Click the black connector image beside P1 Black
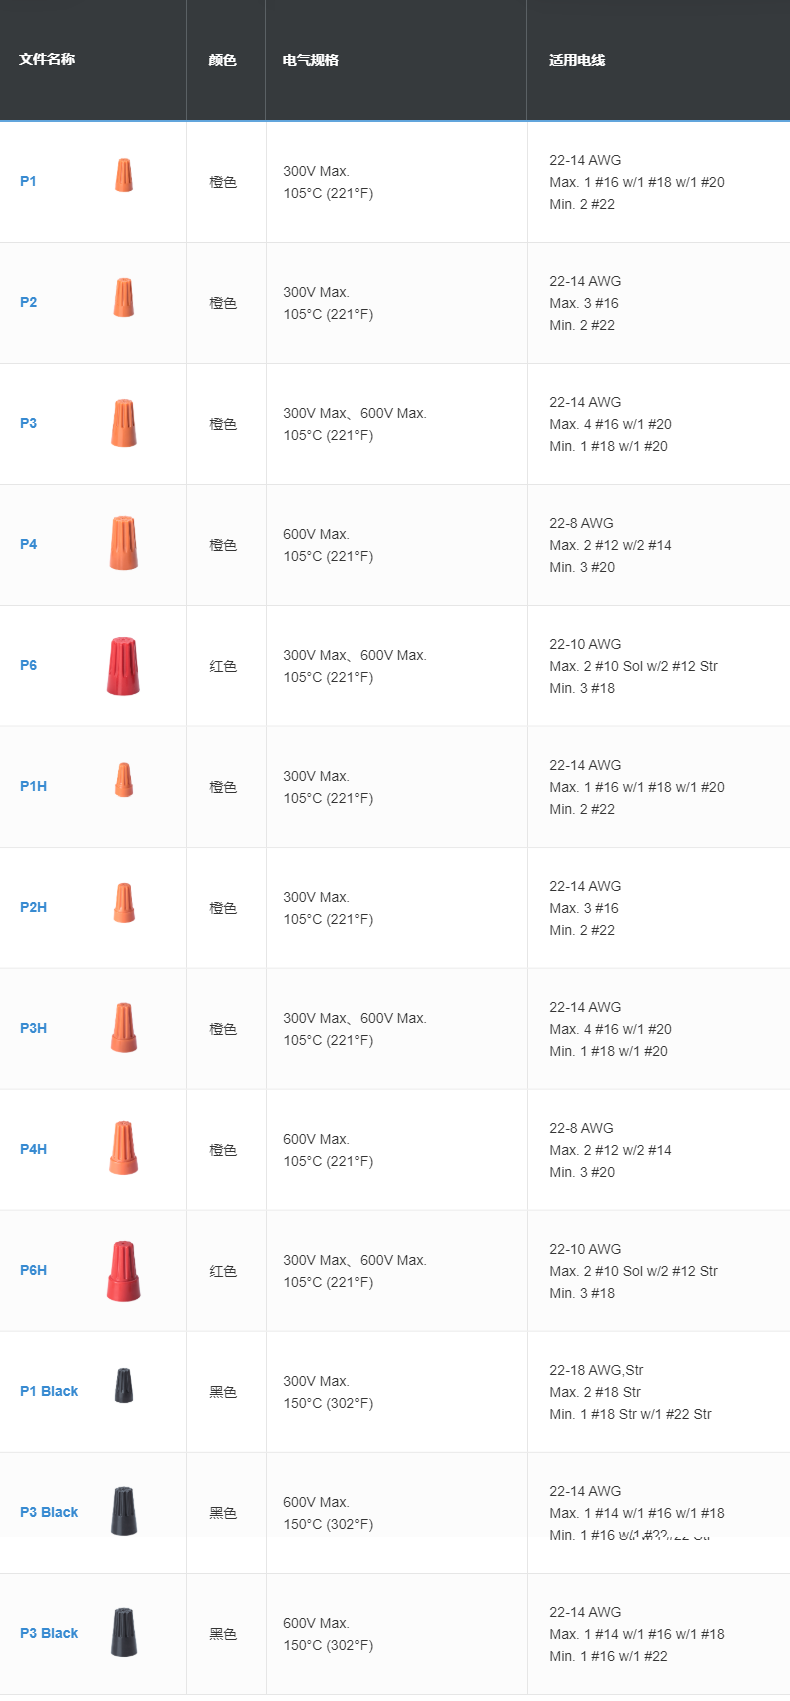The image size is (790, 1701). 123,1385
